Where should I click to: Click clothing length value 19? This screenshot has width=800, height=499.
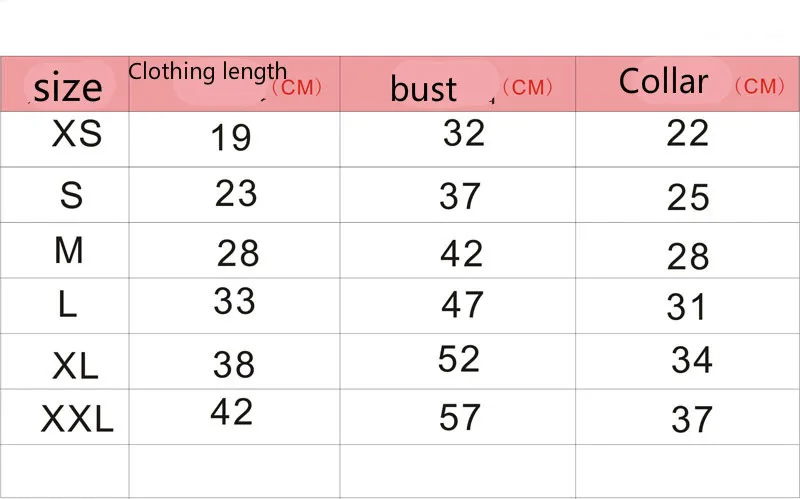tap(231, 138)
